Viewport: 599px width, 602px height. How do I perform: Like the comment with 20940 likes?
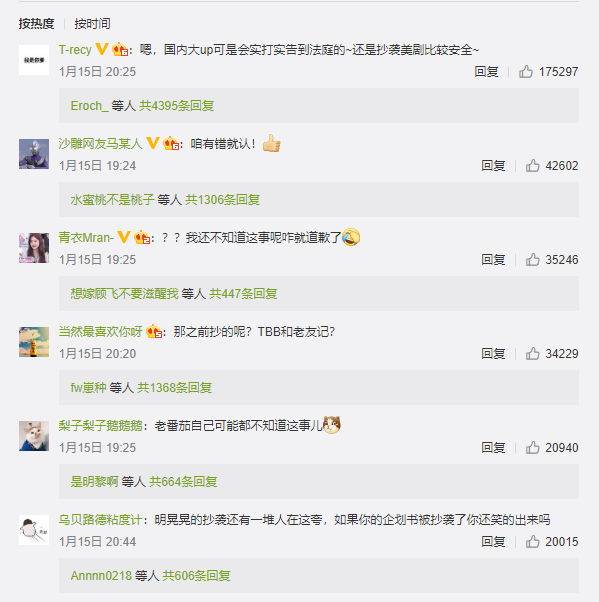pyautogui.click(x=533, y=448)
